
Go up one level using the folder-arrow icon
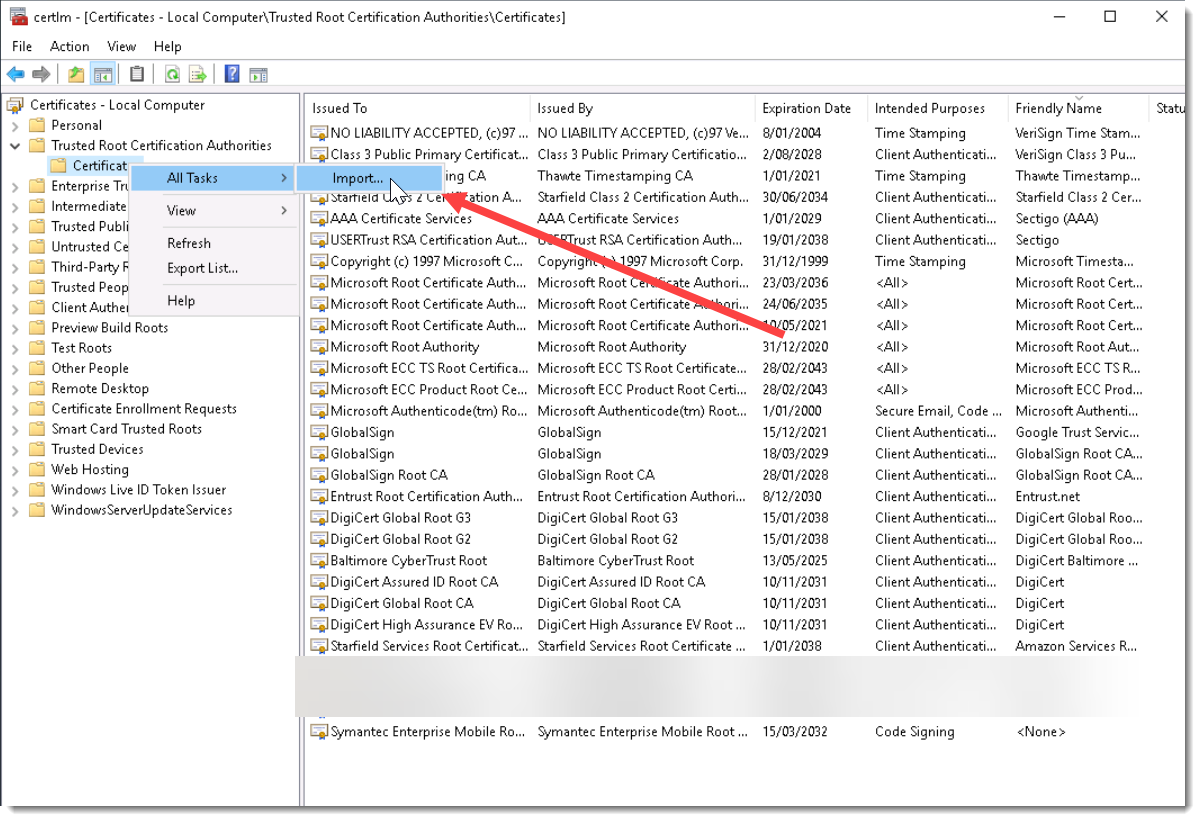(76, 74)
